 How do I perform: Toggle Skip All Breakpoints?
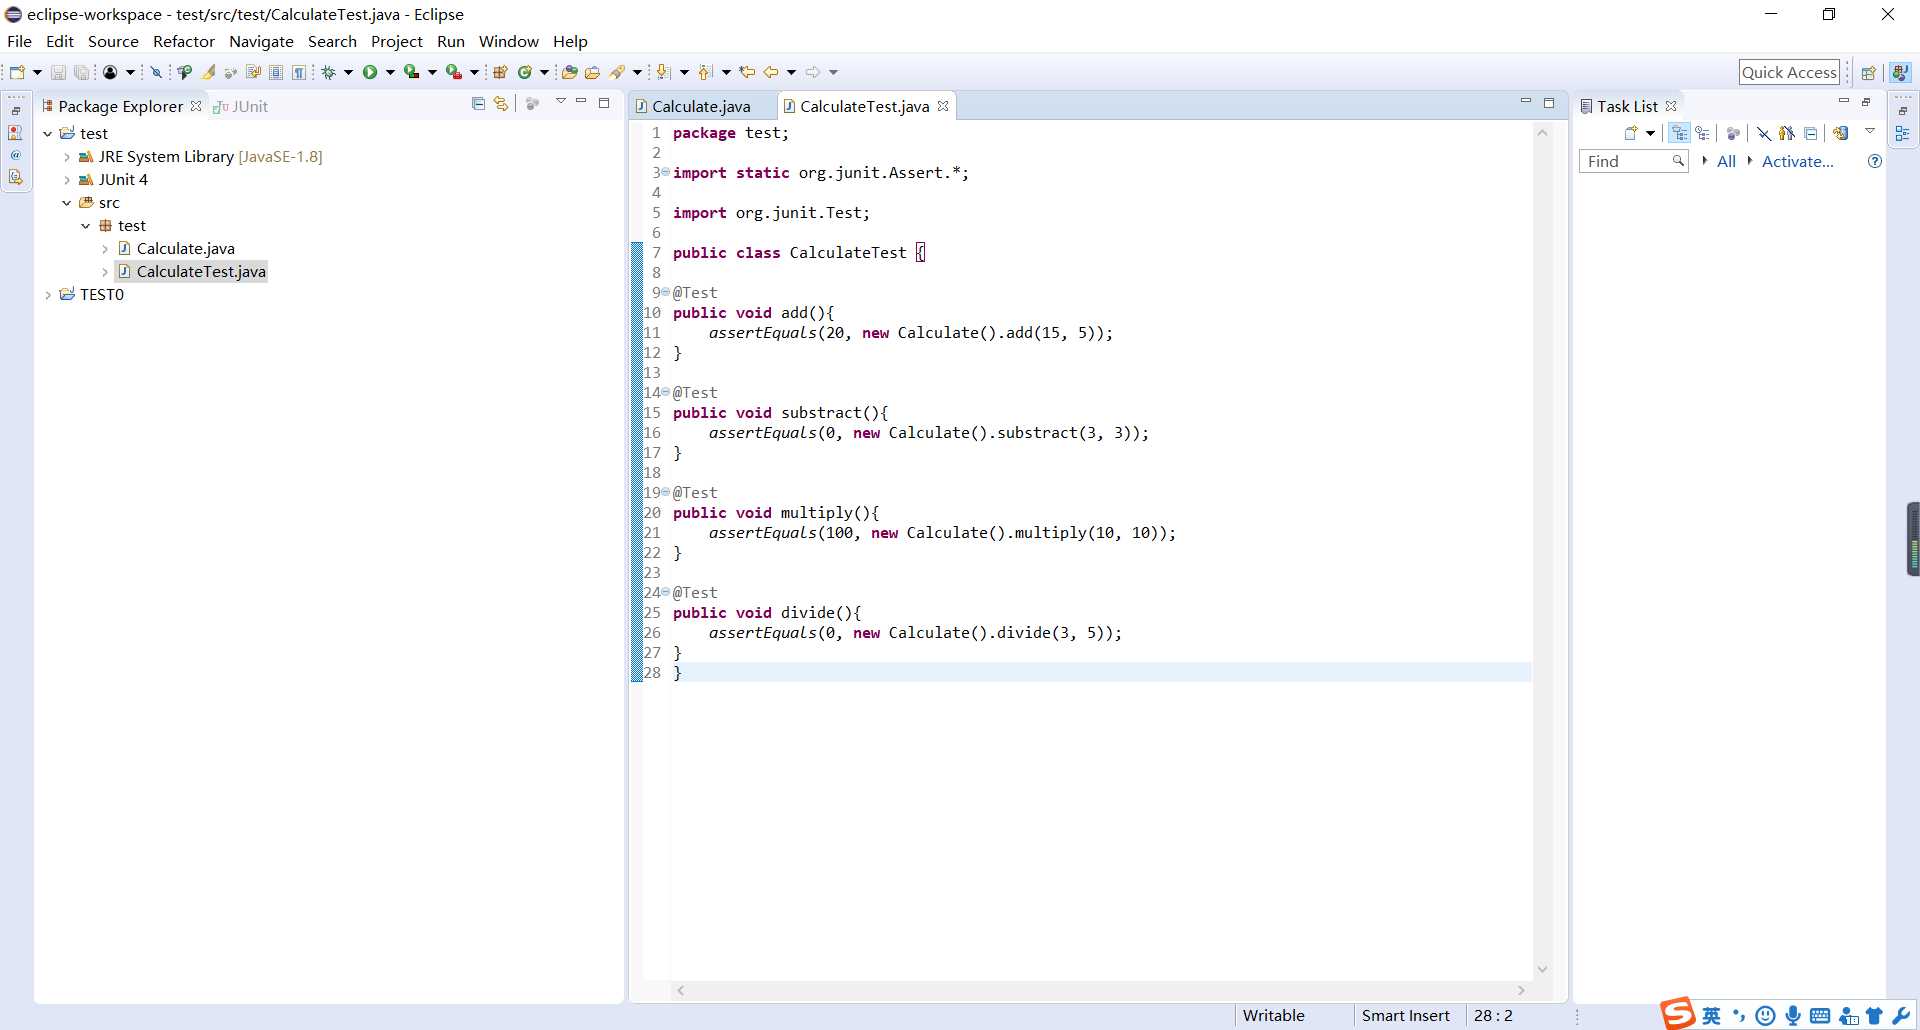click(156, 72)
